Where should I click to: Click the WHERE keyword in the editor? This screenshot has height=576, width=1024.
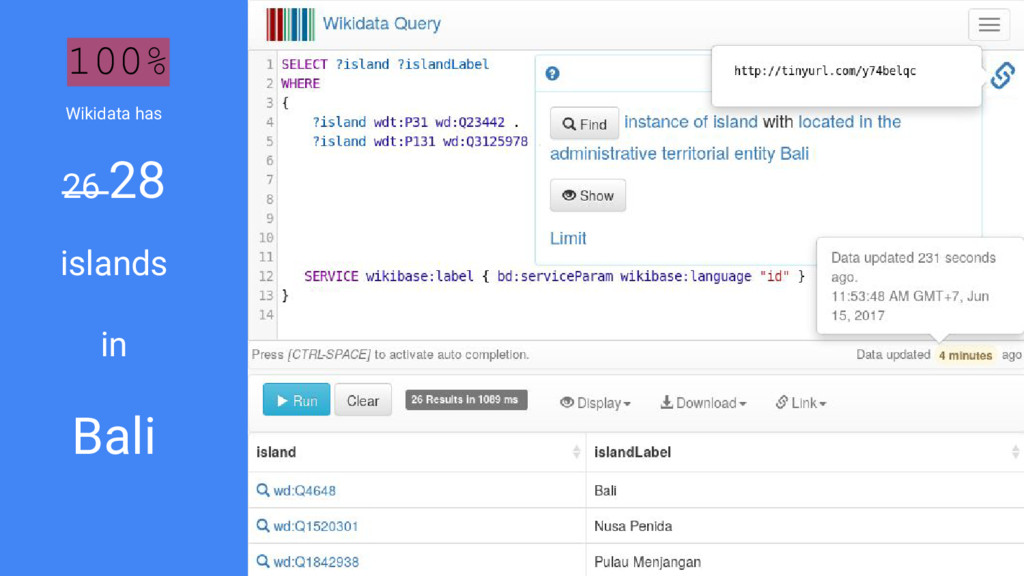pos(300,84)
